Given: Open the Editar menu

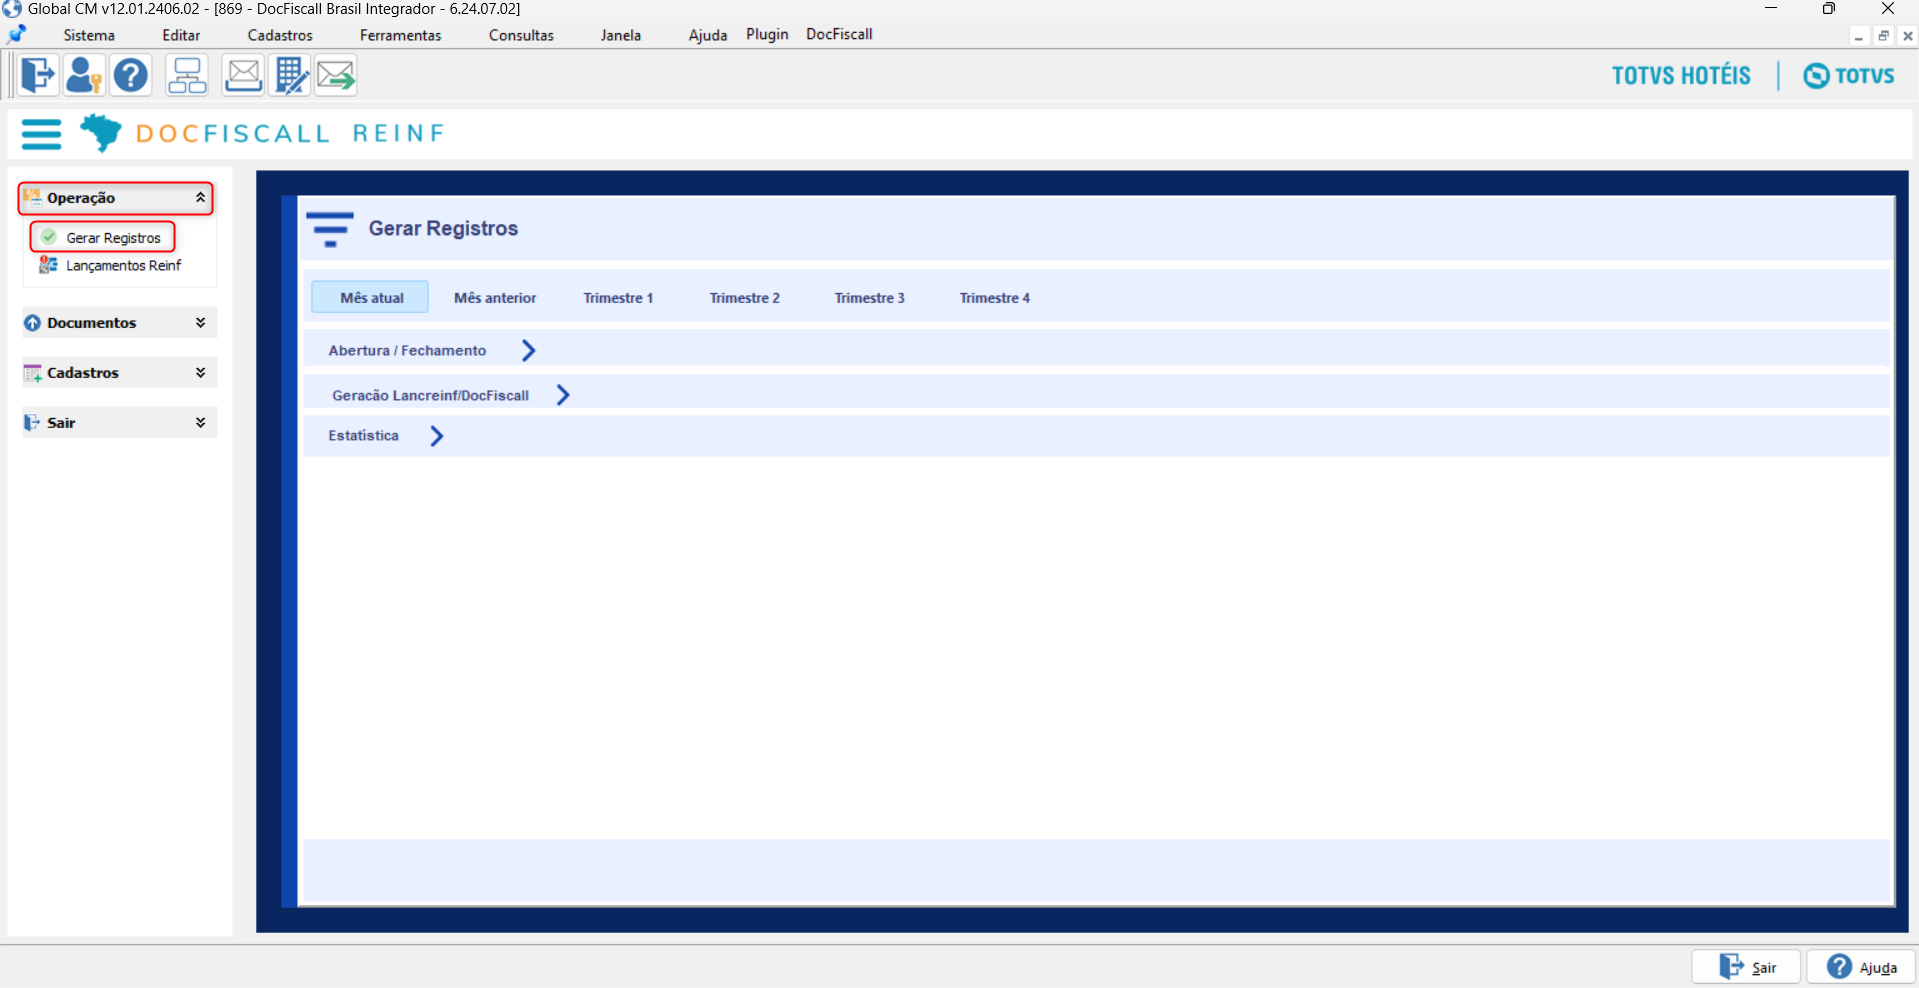Looking at the screenshot, I should (181, 35).
